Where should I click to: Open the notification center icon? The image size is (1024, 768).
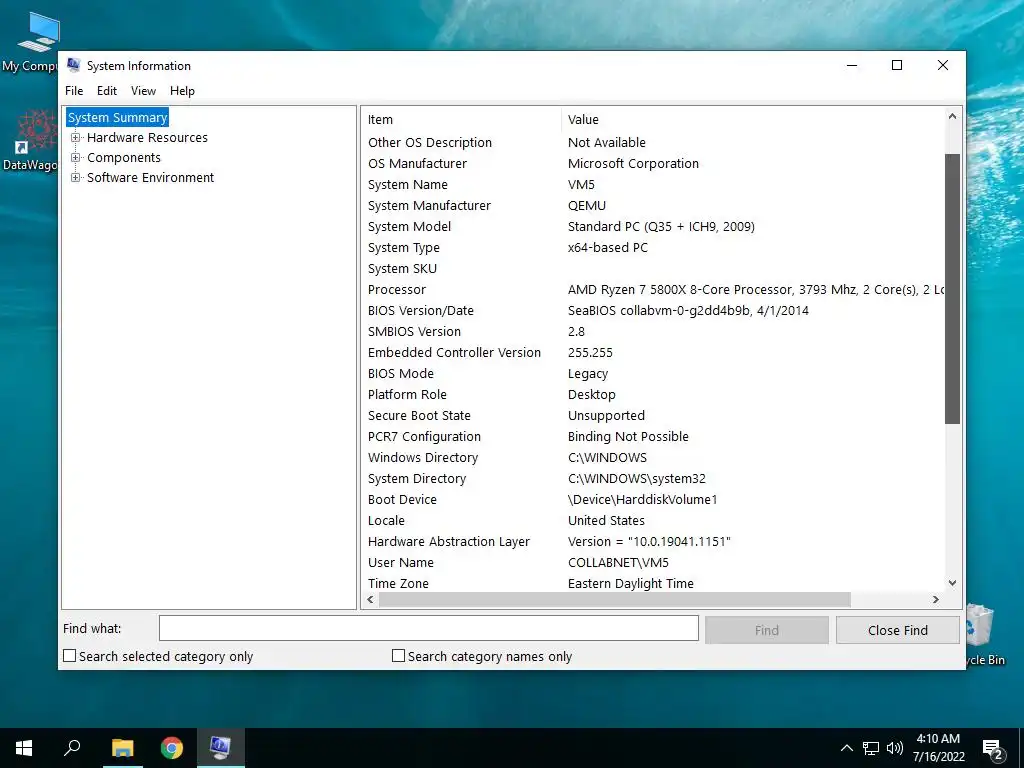point(993,749)
